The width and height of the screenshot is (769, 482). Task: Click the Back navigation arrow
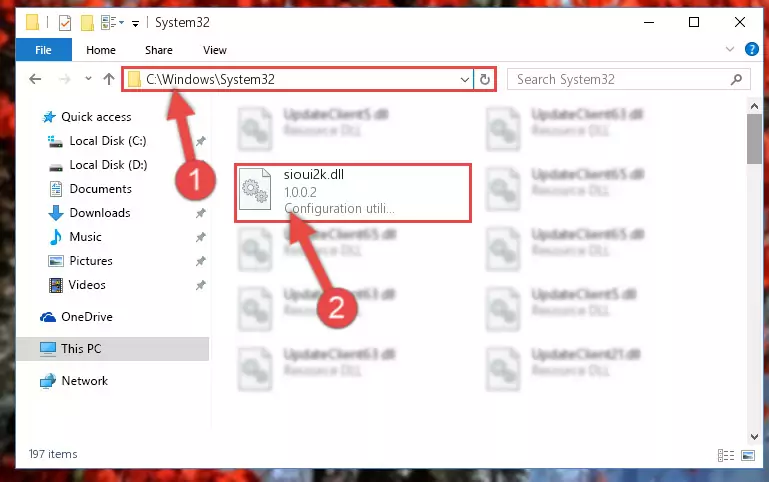[35, 79]
